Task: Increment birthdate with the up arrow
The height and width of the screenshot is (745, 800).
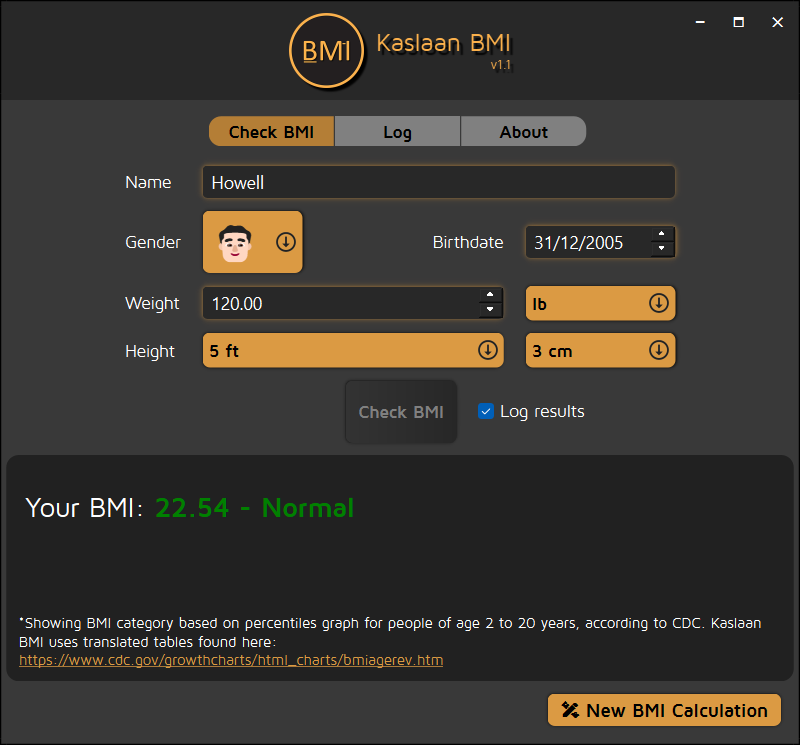Action: coord(662,234)
